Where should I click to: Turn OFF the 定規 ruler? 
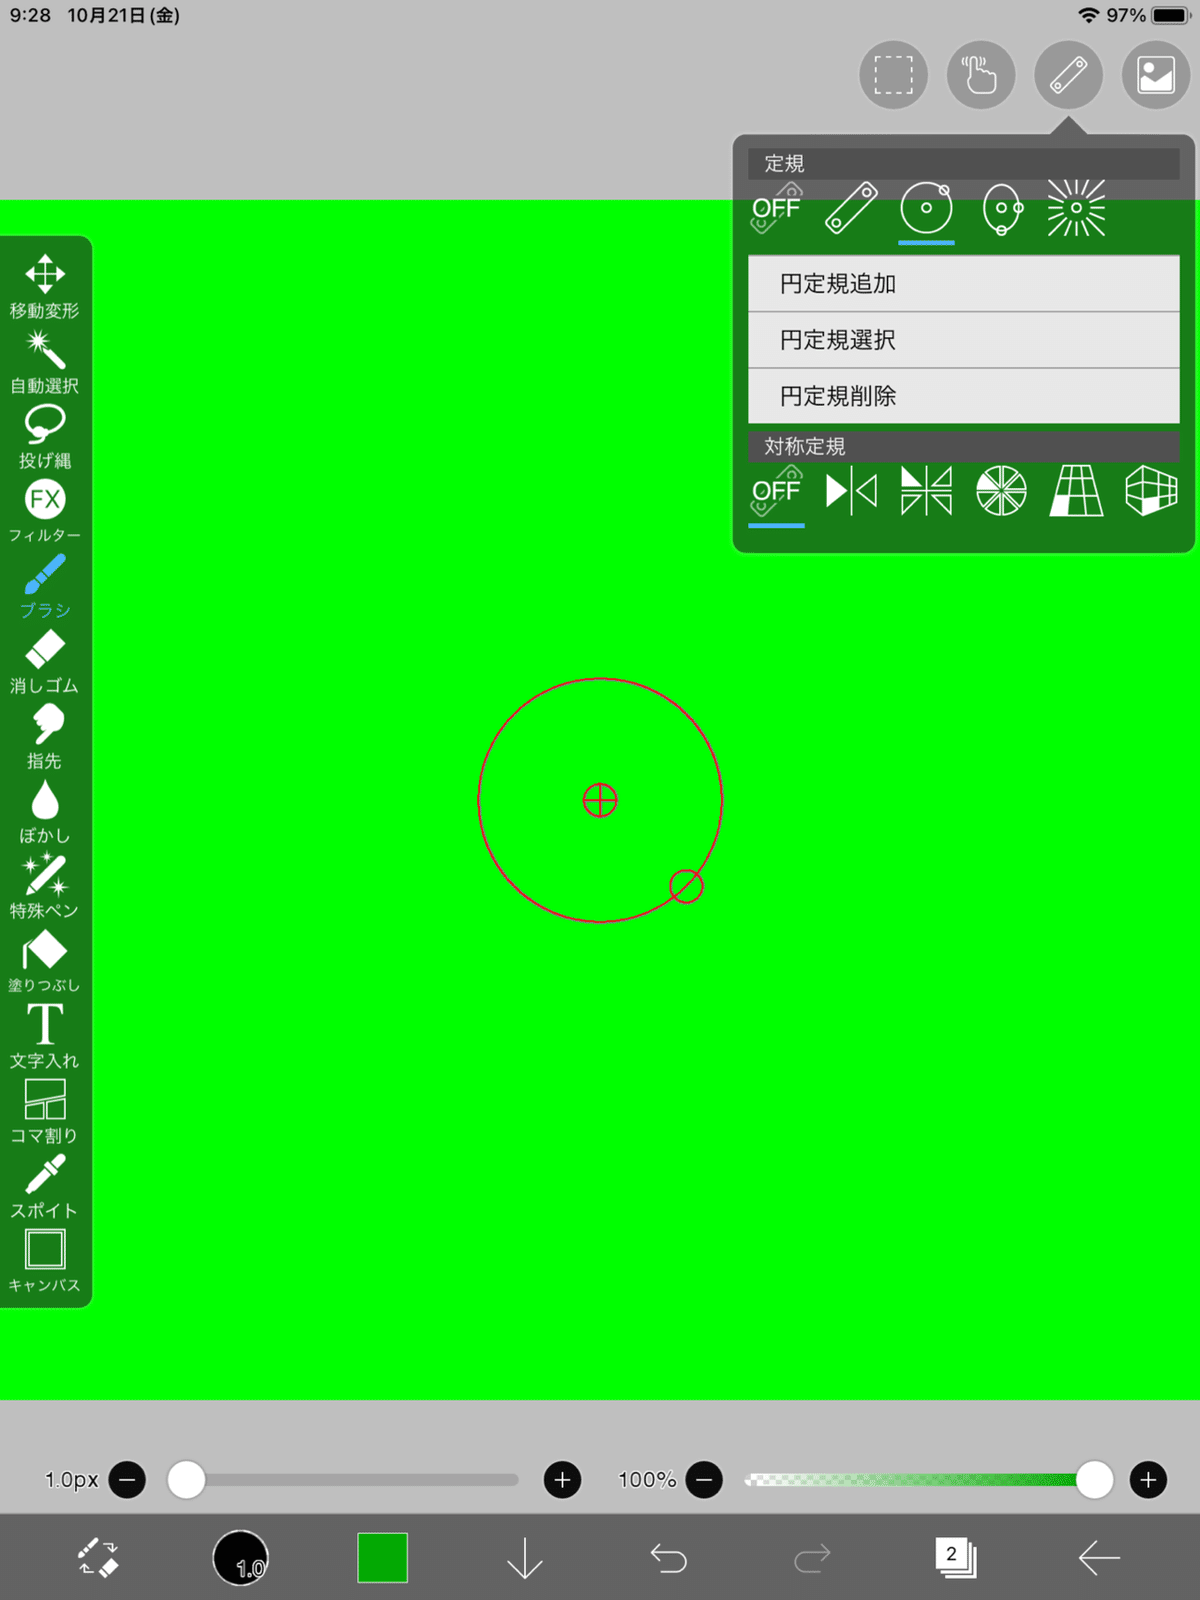click(776, 208)
